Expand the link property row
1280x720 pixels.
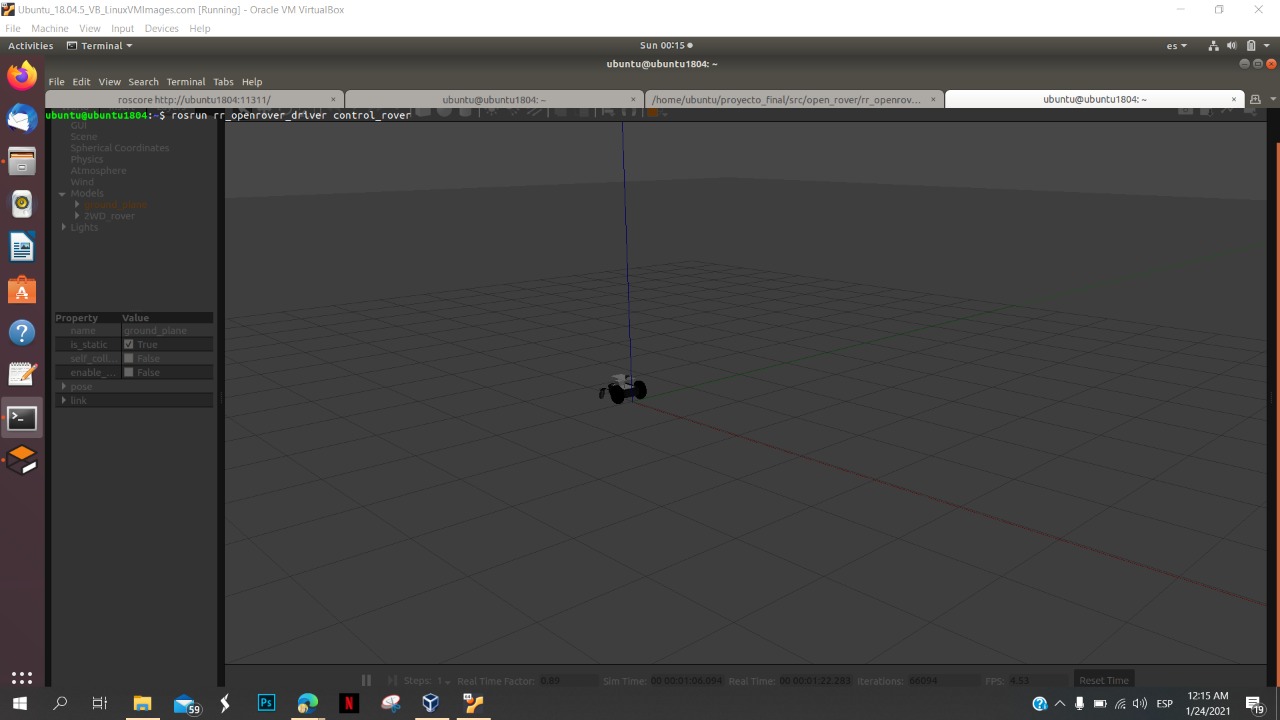[64, 400]
